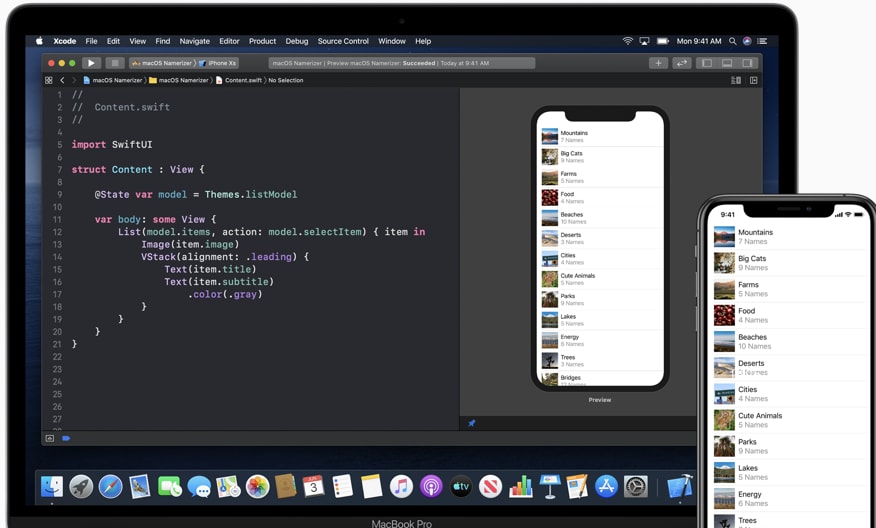Open Spotlight search
Image resolution: width=876 pixels, height=528 pixels.
pyautogui.click(x=732, y=41)
